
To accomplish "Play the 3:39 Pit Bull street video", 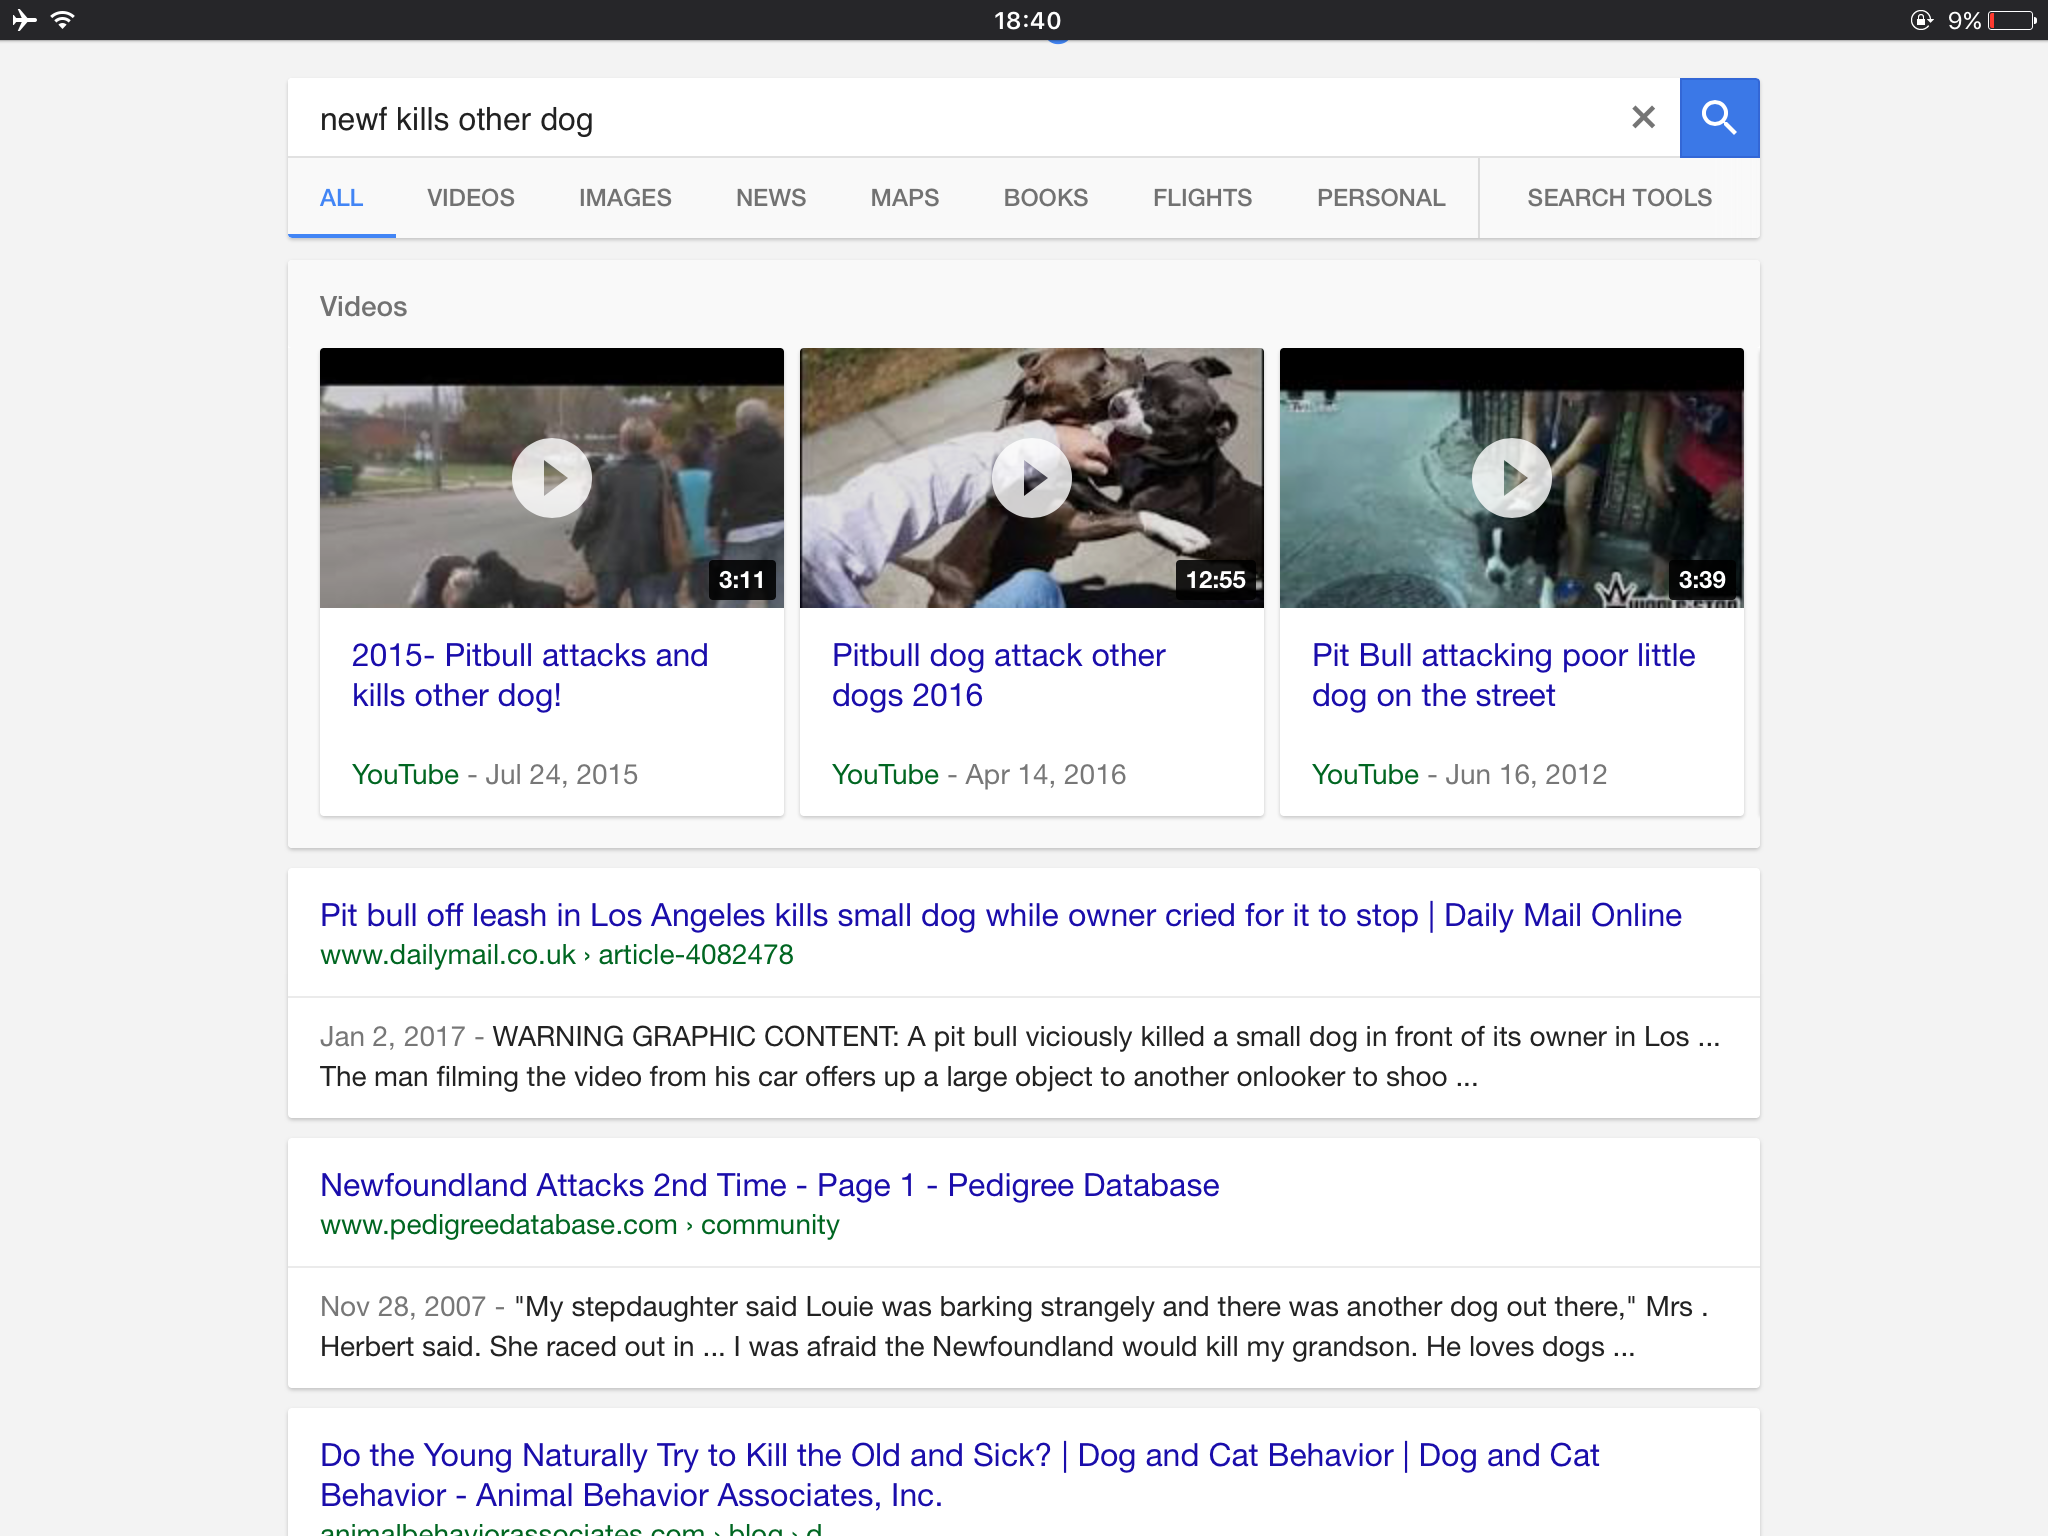I will coord(1511,478).
